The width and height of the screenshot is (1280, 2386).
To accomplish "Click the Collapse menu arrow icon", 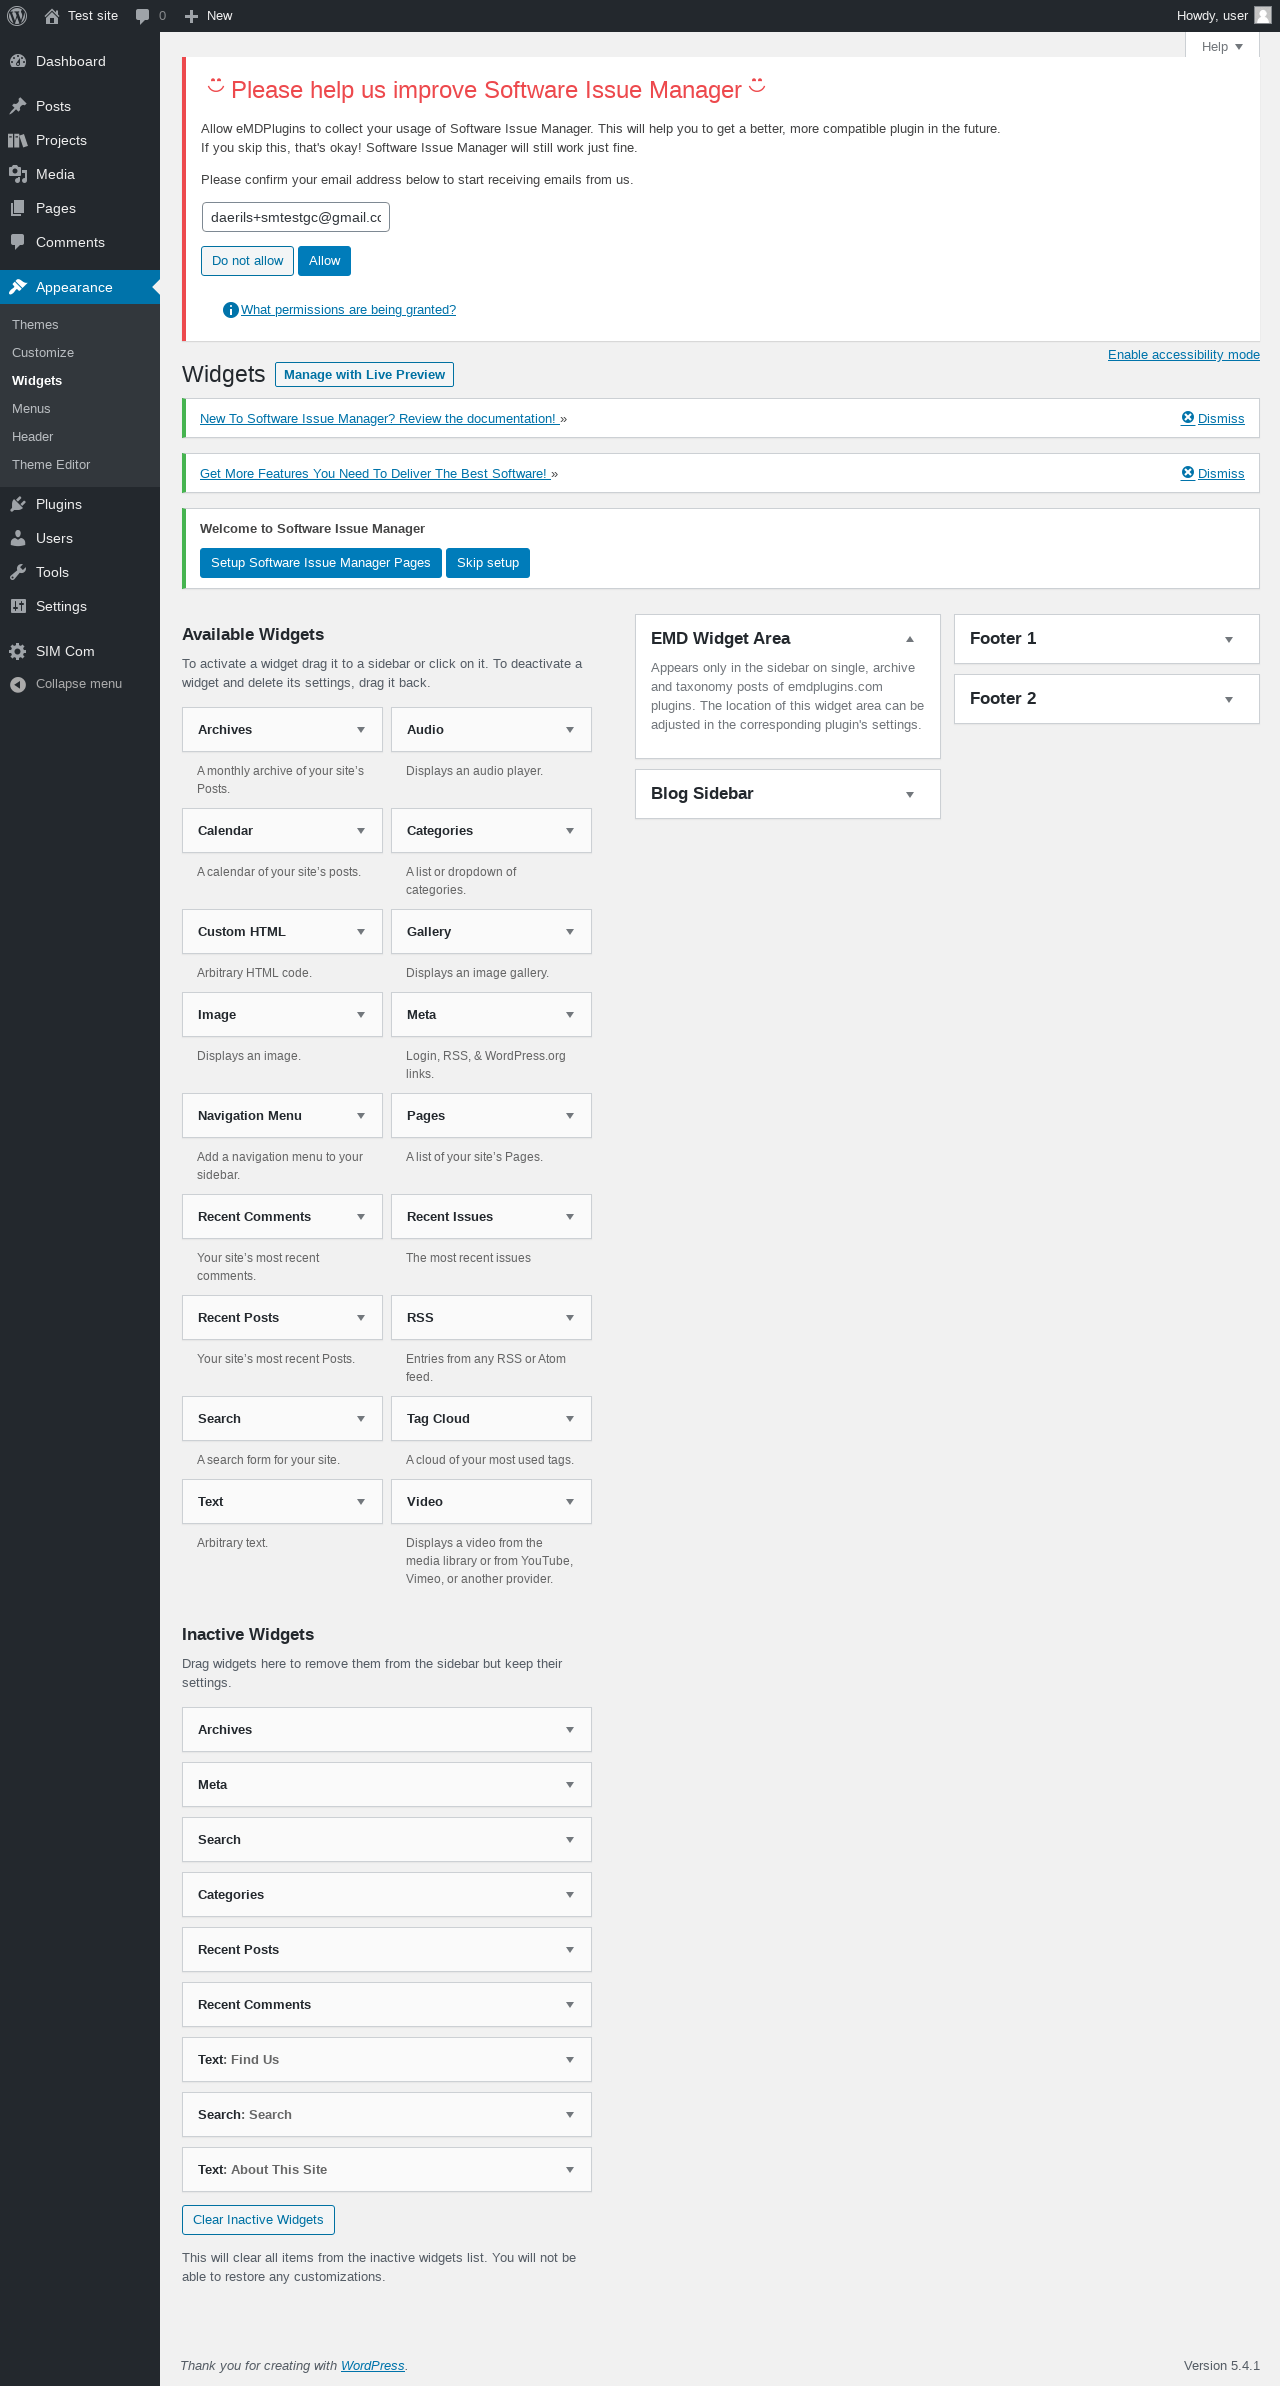I will point(18,684).
